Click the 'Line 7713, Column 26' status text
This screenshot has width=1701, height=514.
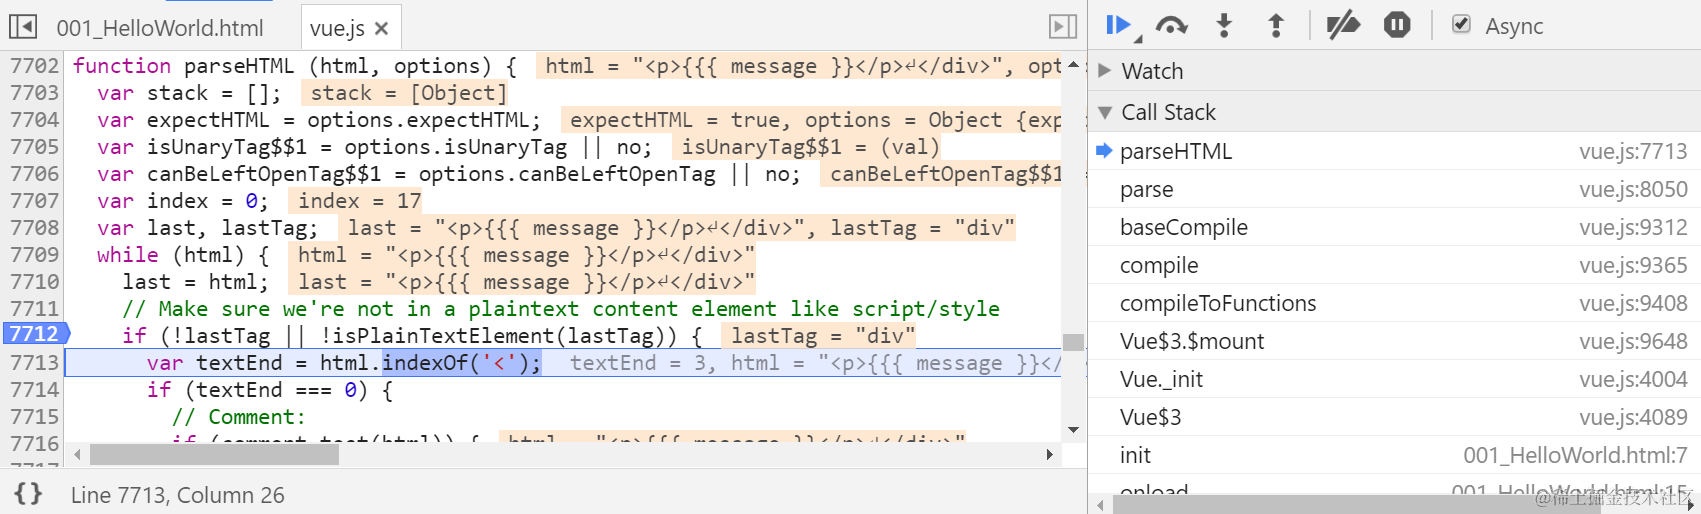[x=177, y=495]
